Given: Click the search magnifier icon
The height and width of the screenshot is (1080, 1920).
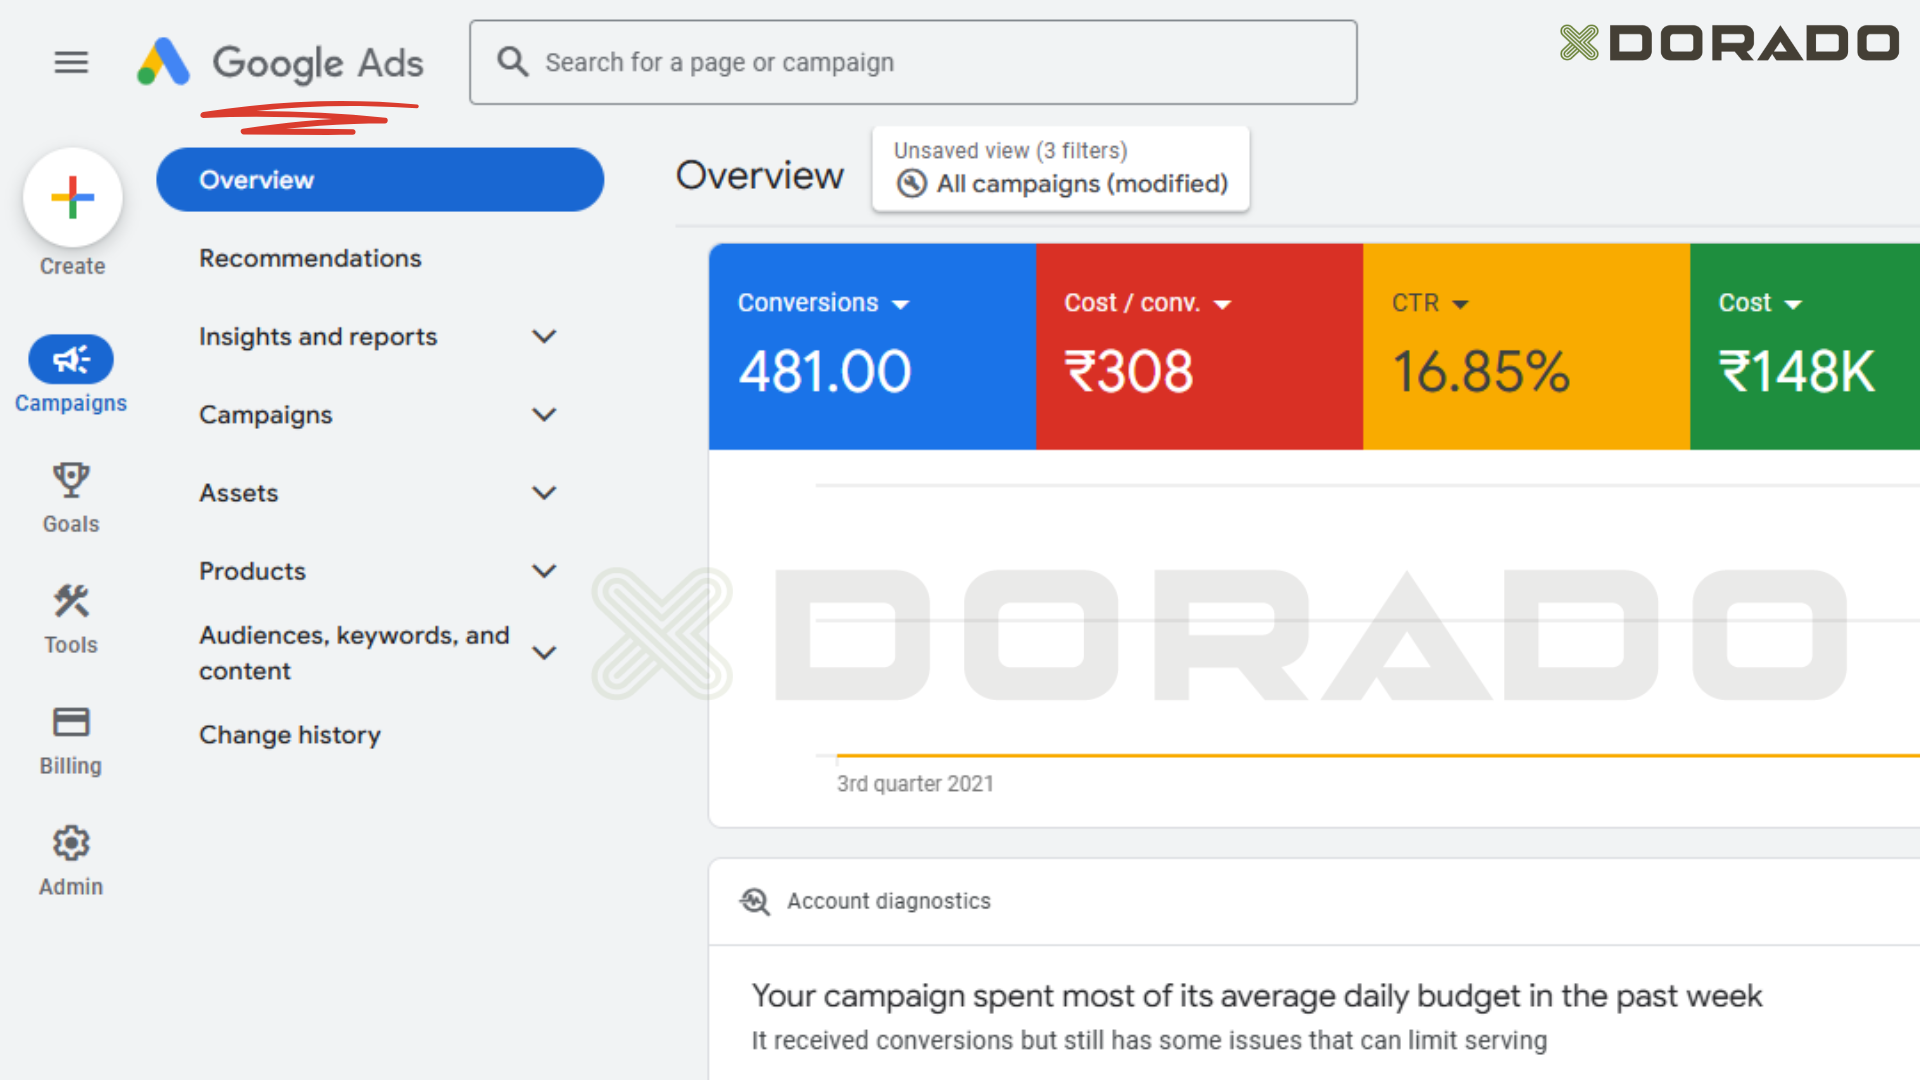Looking at the screenshot, I should click(x=513, y=62).
